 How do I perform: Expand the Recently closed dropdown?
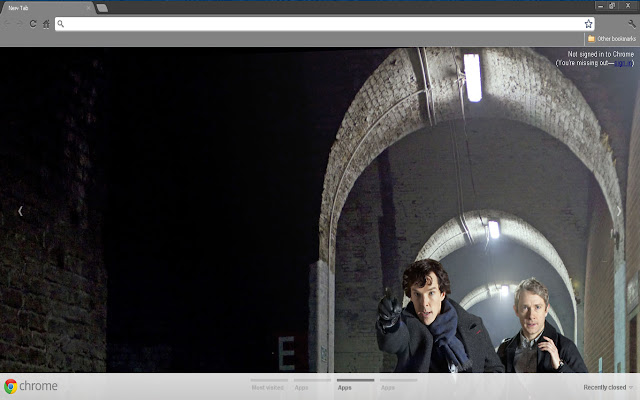[608, 387]
